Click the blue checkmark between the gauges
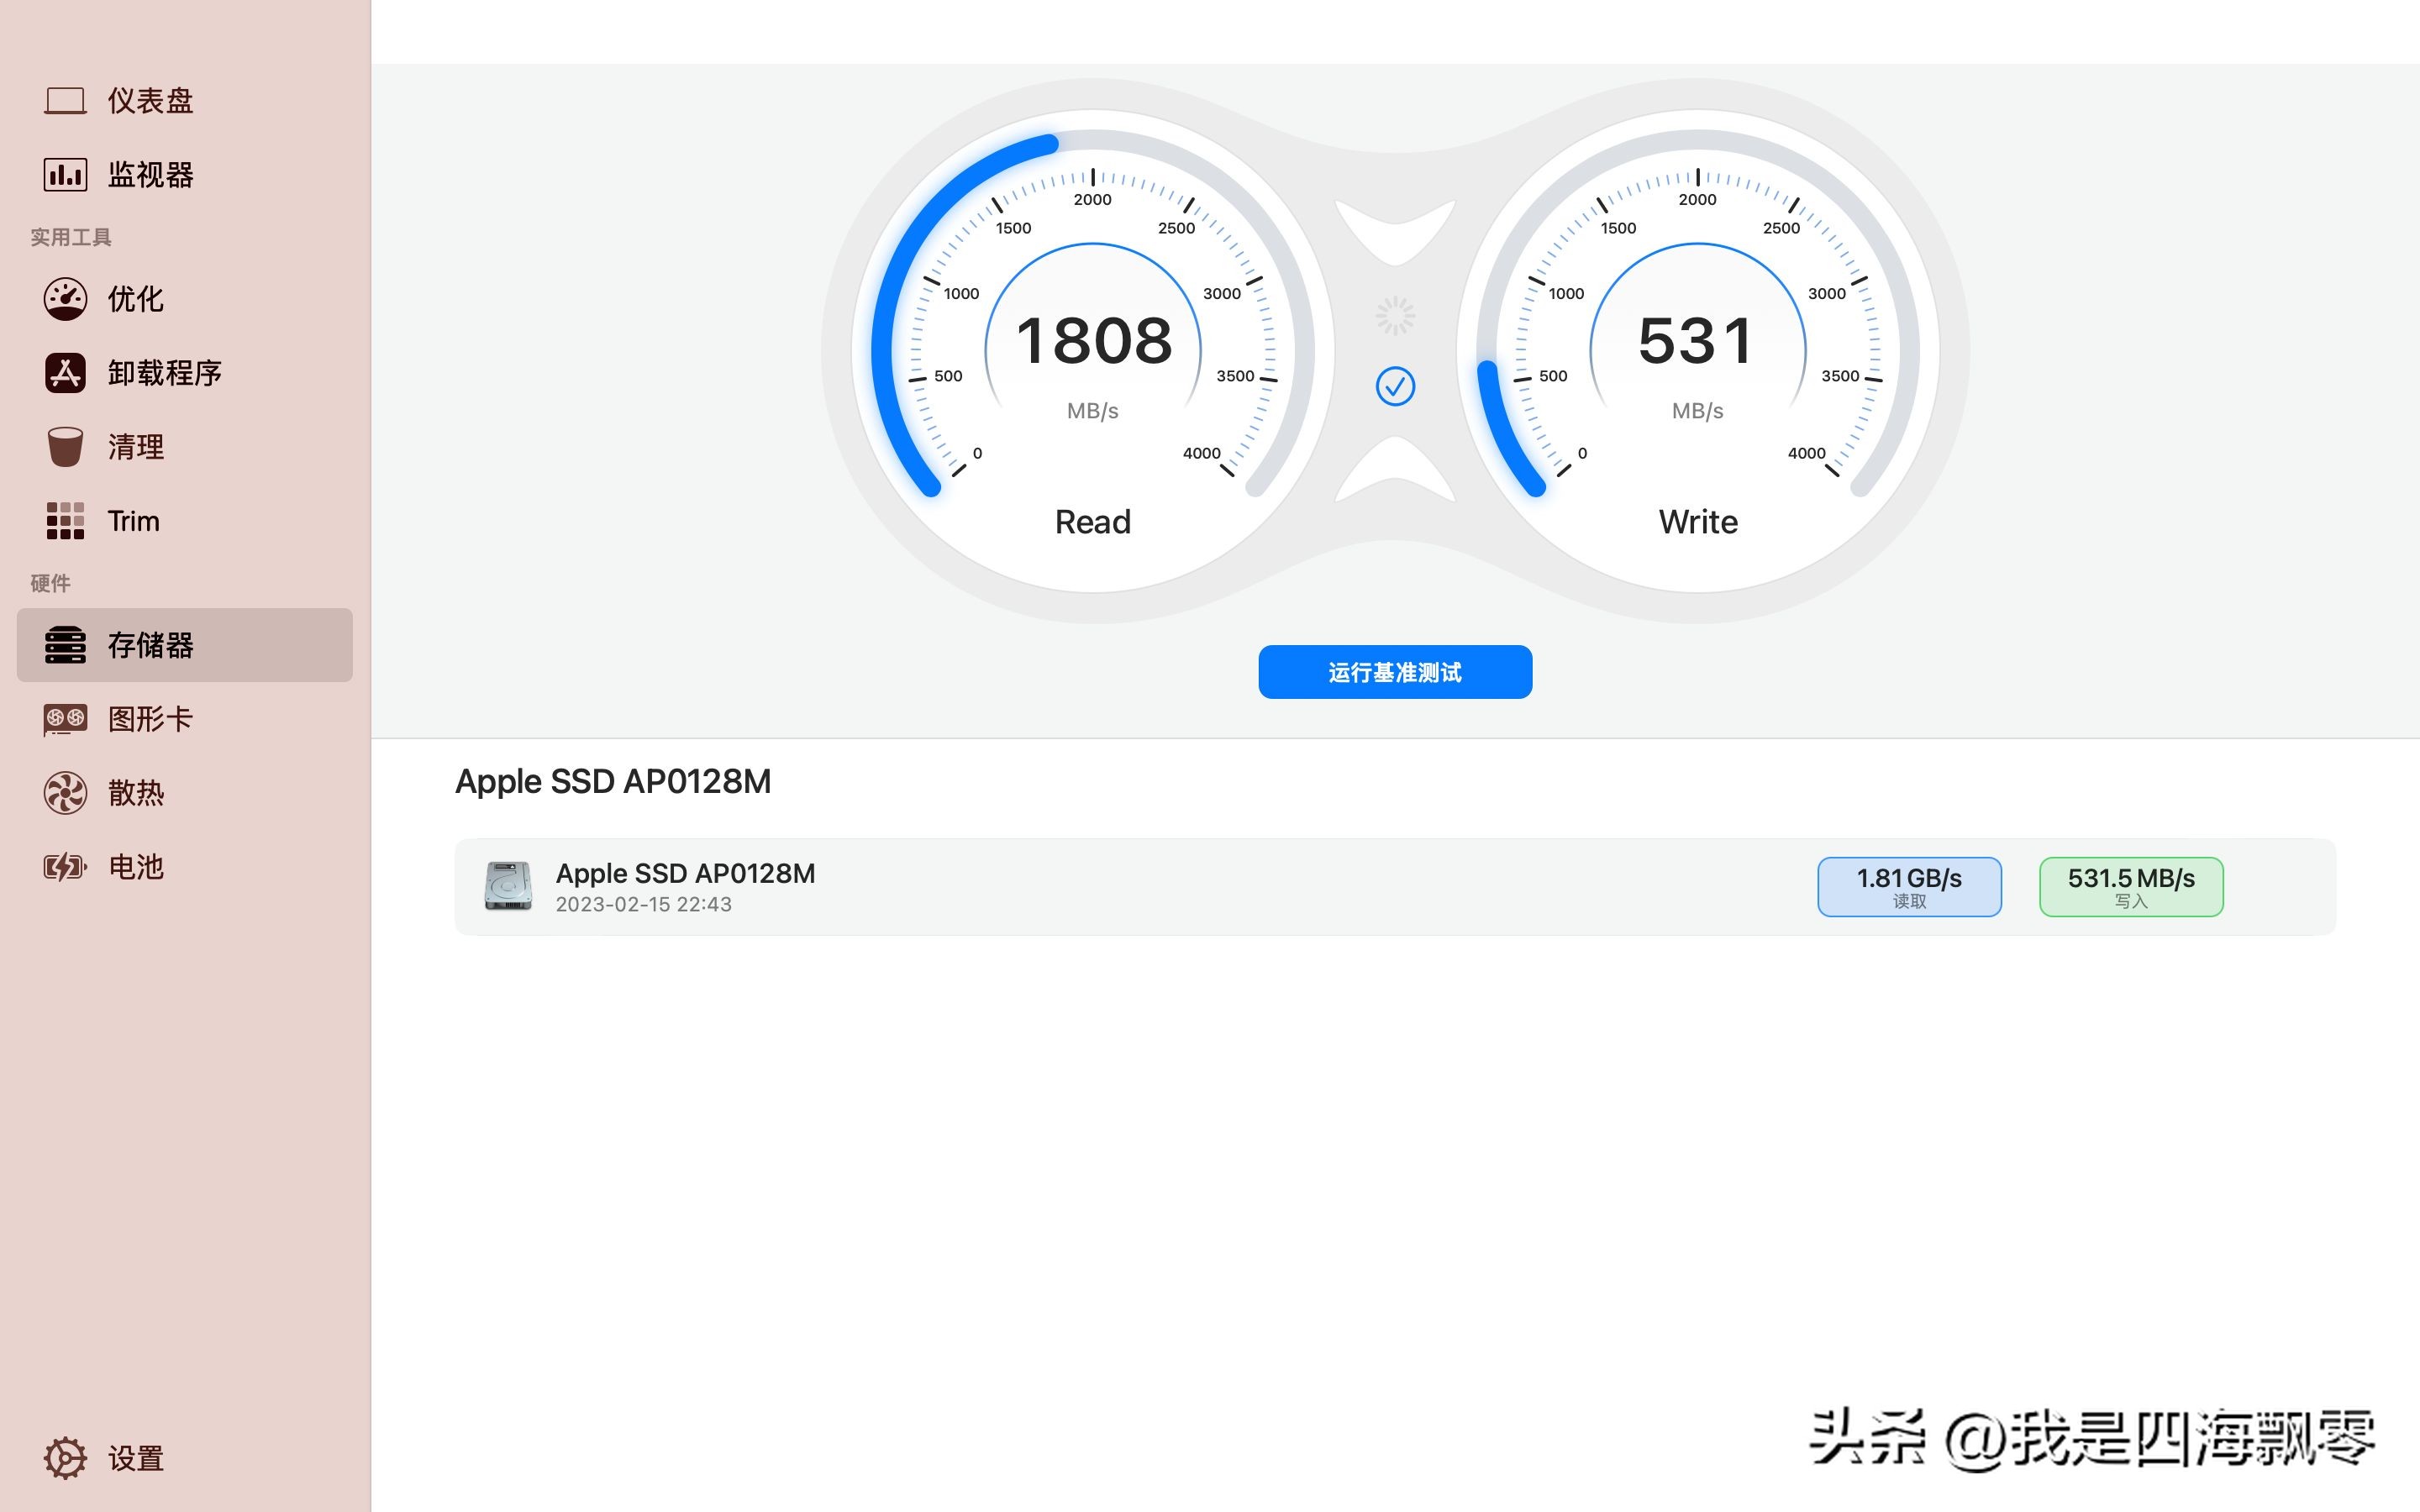This screenshot has width=2420, height=1512. [x=1395, y=387]
